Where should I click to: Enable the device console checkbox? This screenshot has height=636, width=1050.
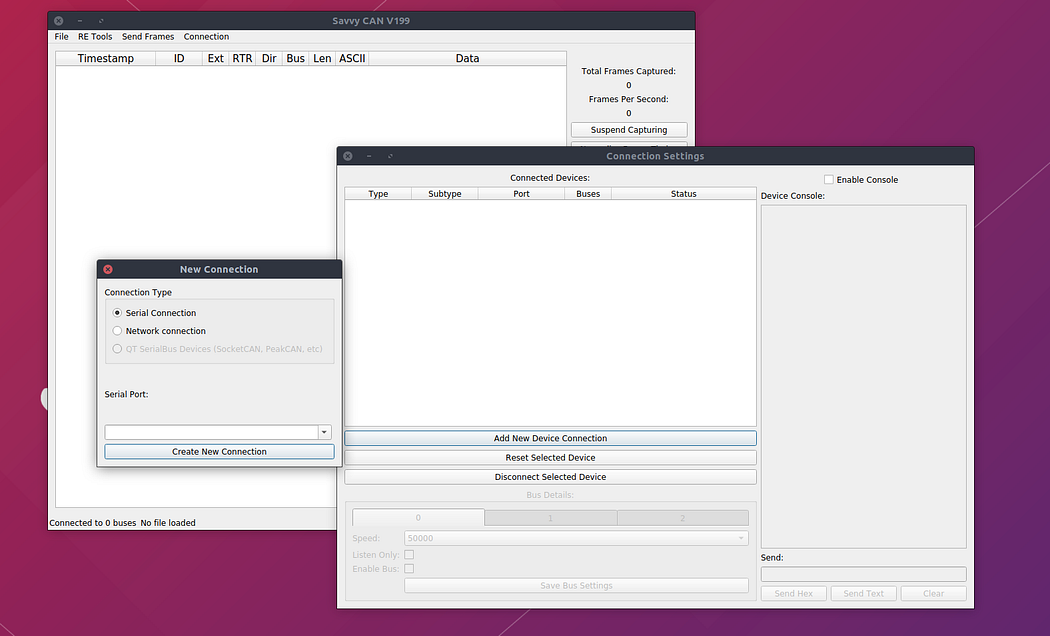tap(828, 179)
